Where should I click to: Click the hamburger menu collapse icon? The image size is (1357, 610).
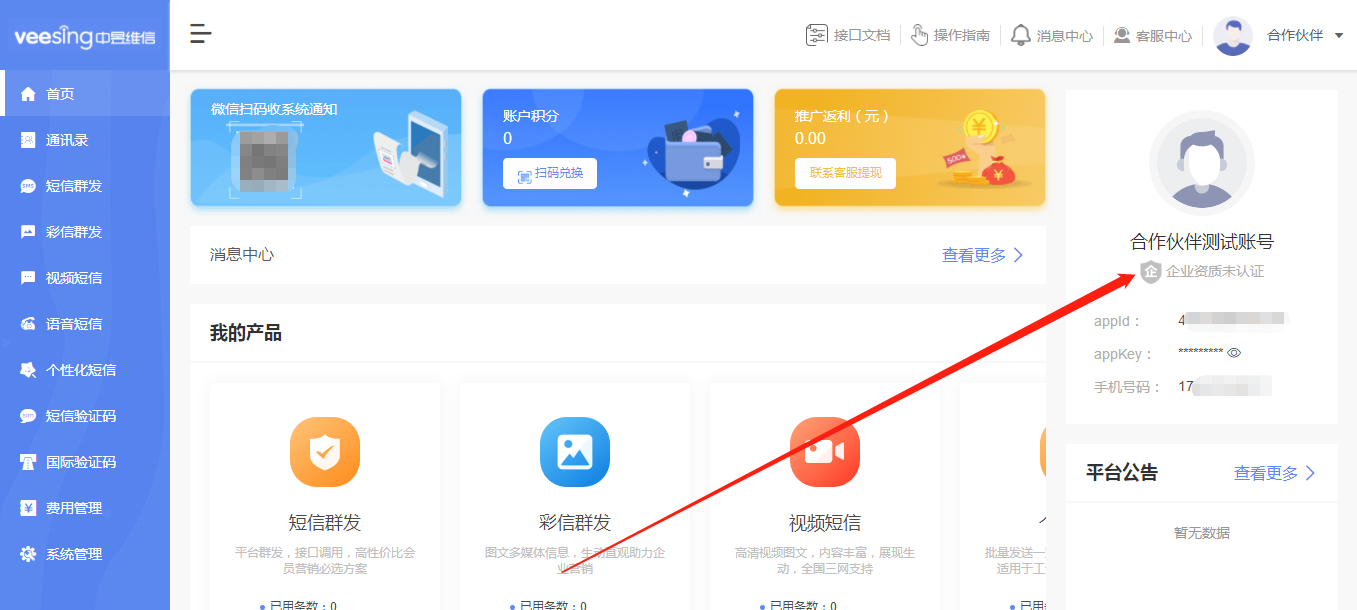point(201,34)
